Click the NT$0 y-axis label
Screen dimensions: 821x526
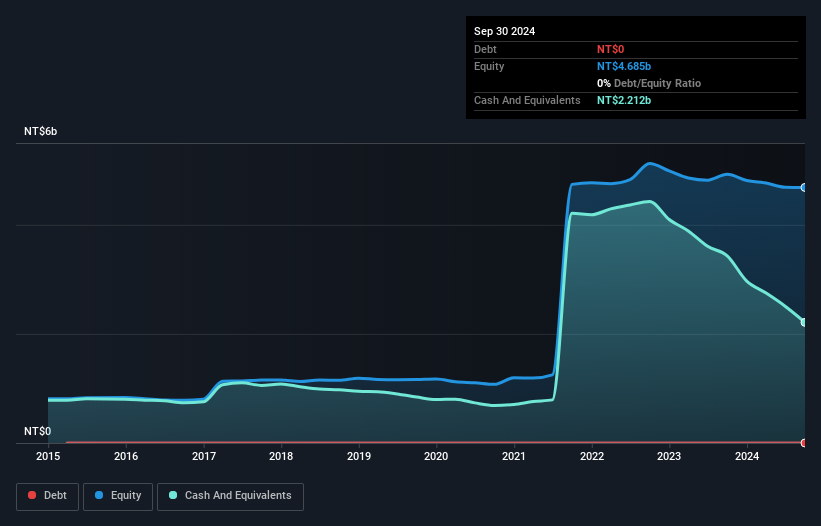click(x=38, y=431)
